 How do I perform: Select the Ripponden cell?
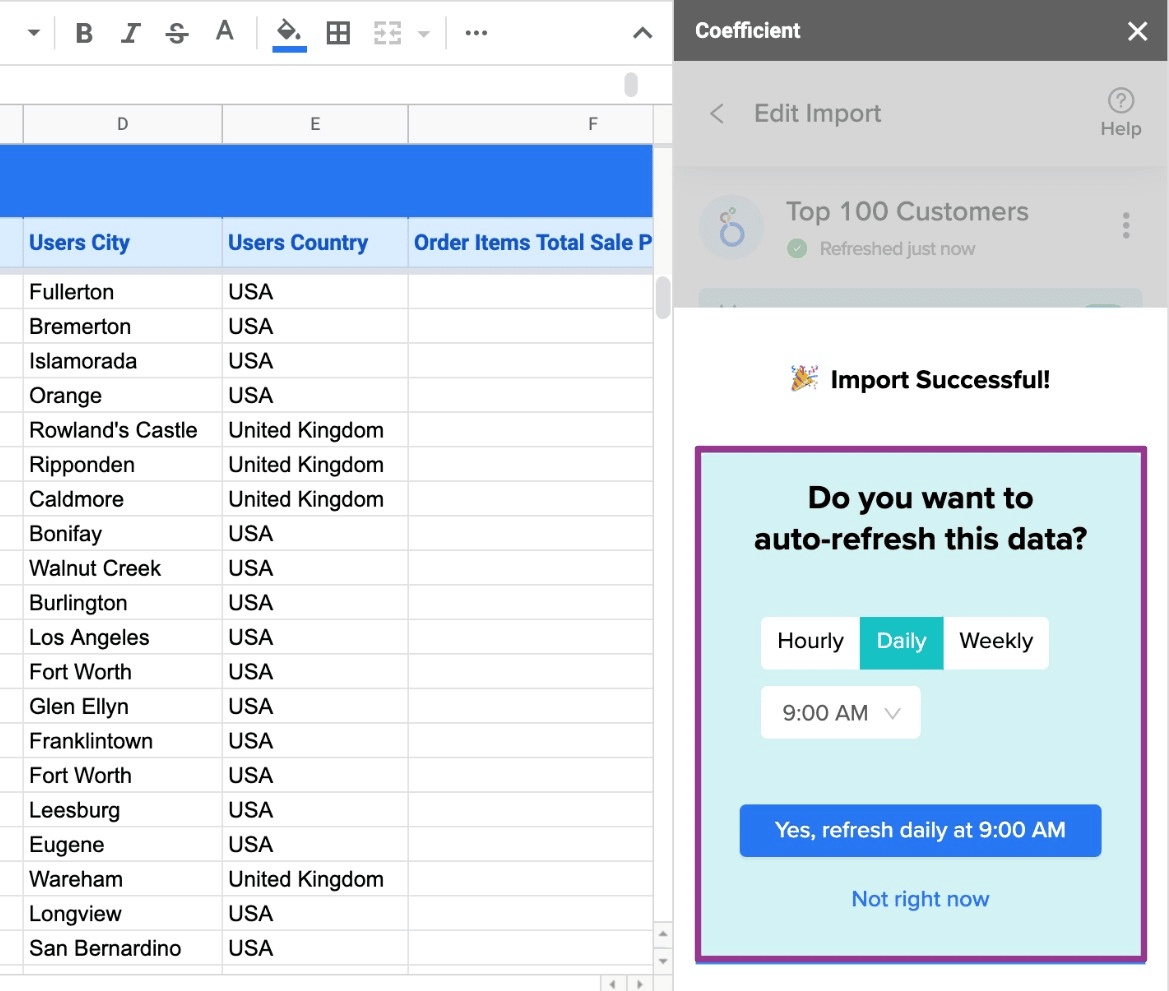coord(122,465)
